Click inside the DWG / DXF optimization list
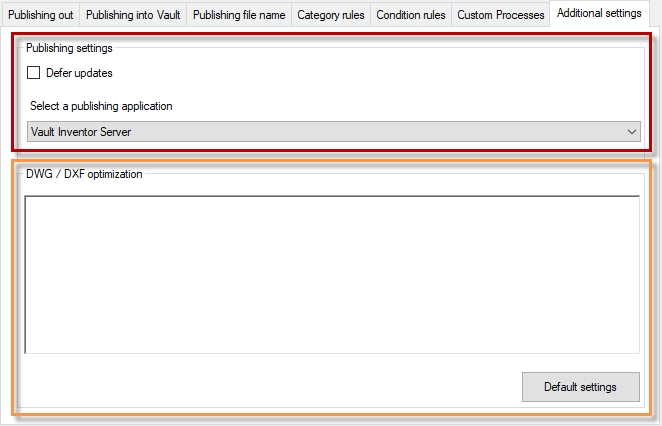The image size is (662, 426). [331, 273]
